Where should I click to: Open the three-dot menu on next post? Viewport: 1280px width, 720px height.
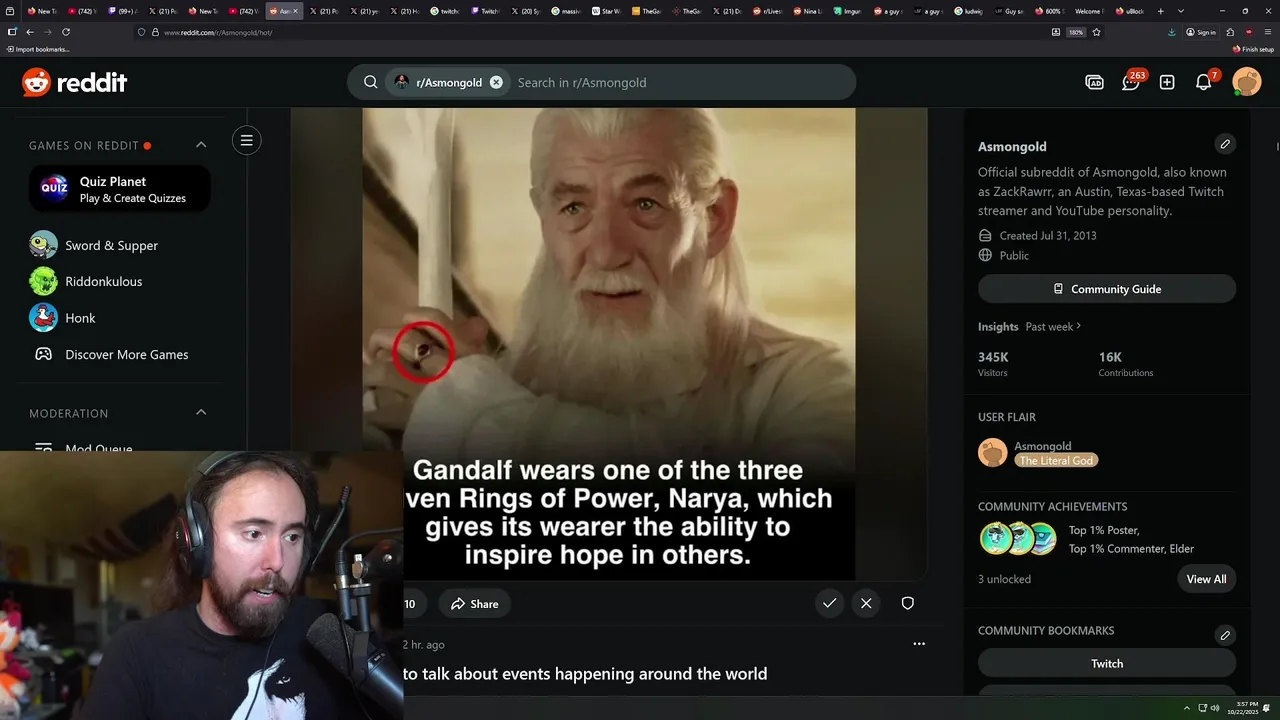coord(919,644)
